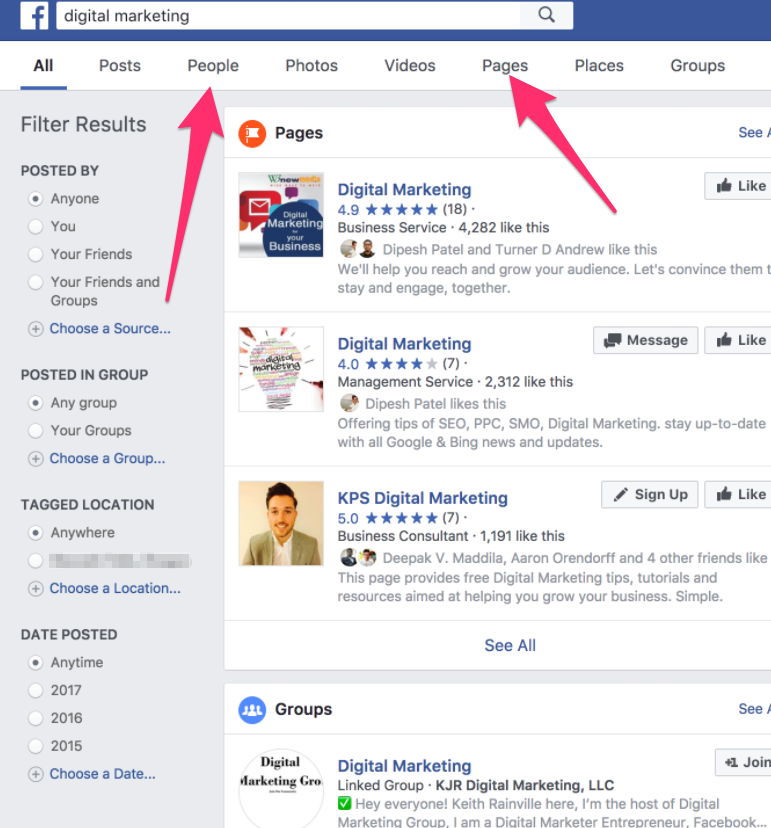Switch to the Videos tab
Screen dimensions: 771x828
coord(410,65)
